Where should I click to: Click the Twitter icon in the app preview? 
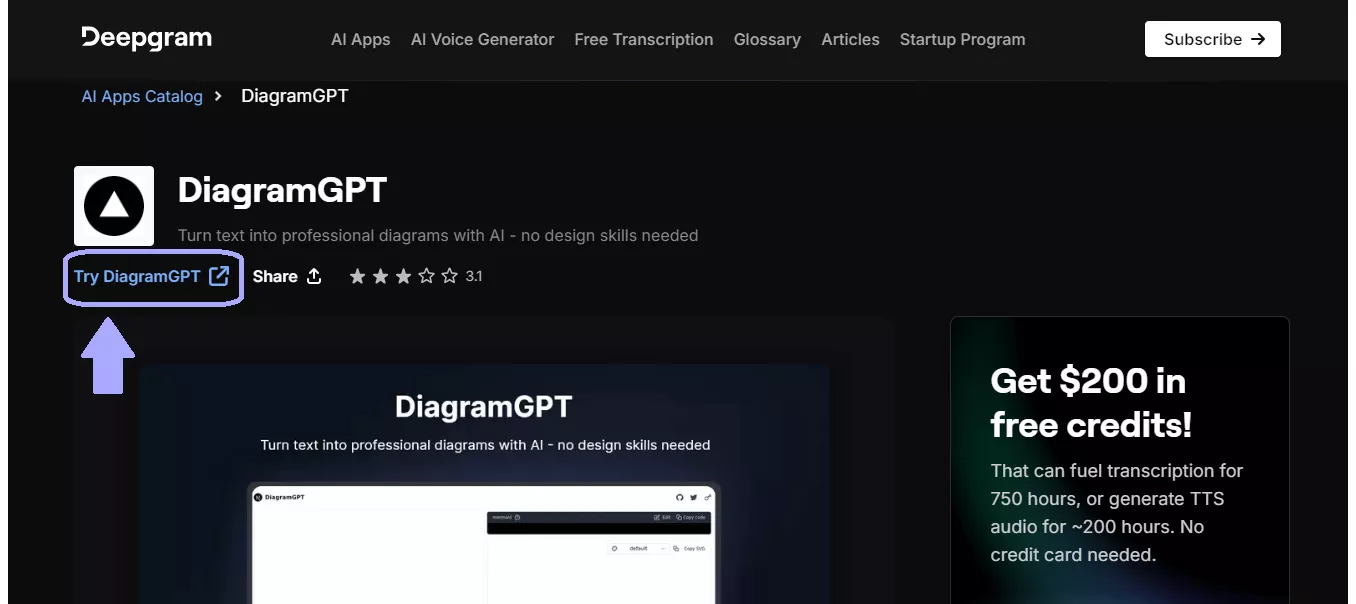694,497
